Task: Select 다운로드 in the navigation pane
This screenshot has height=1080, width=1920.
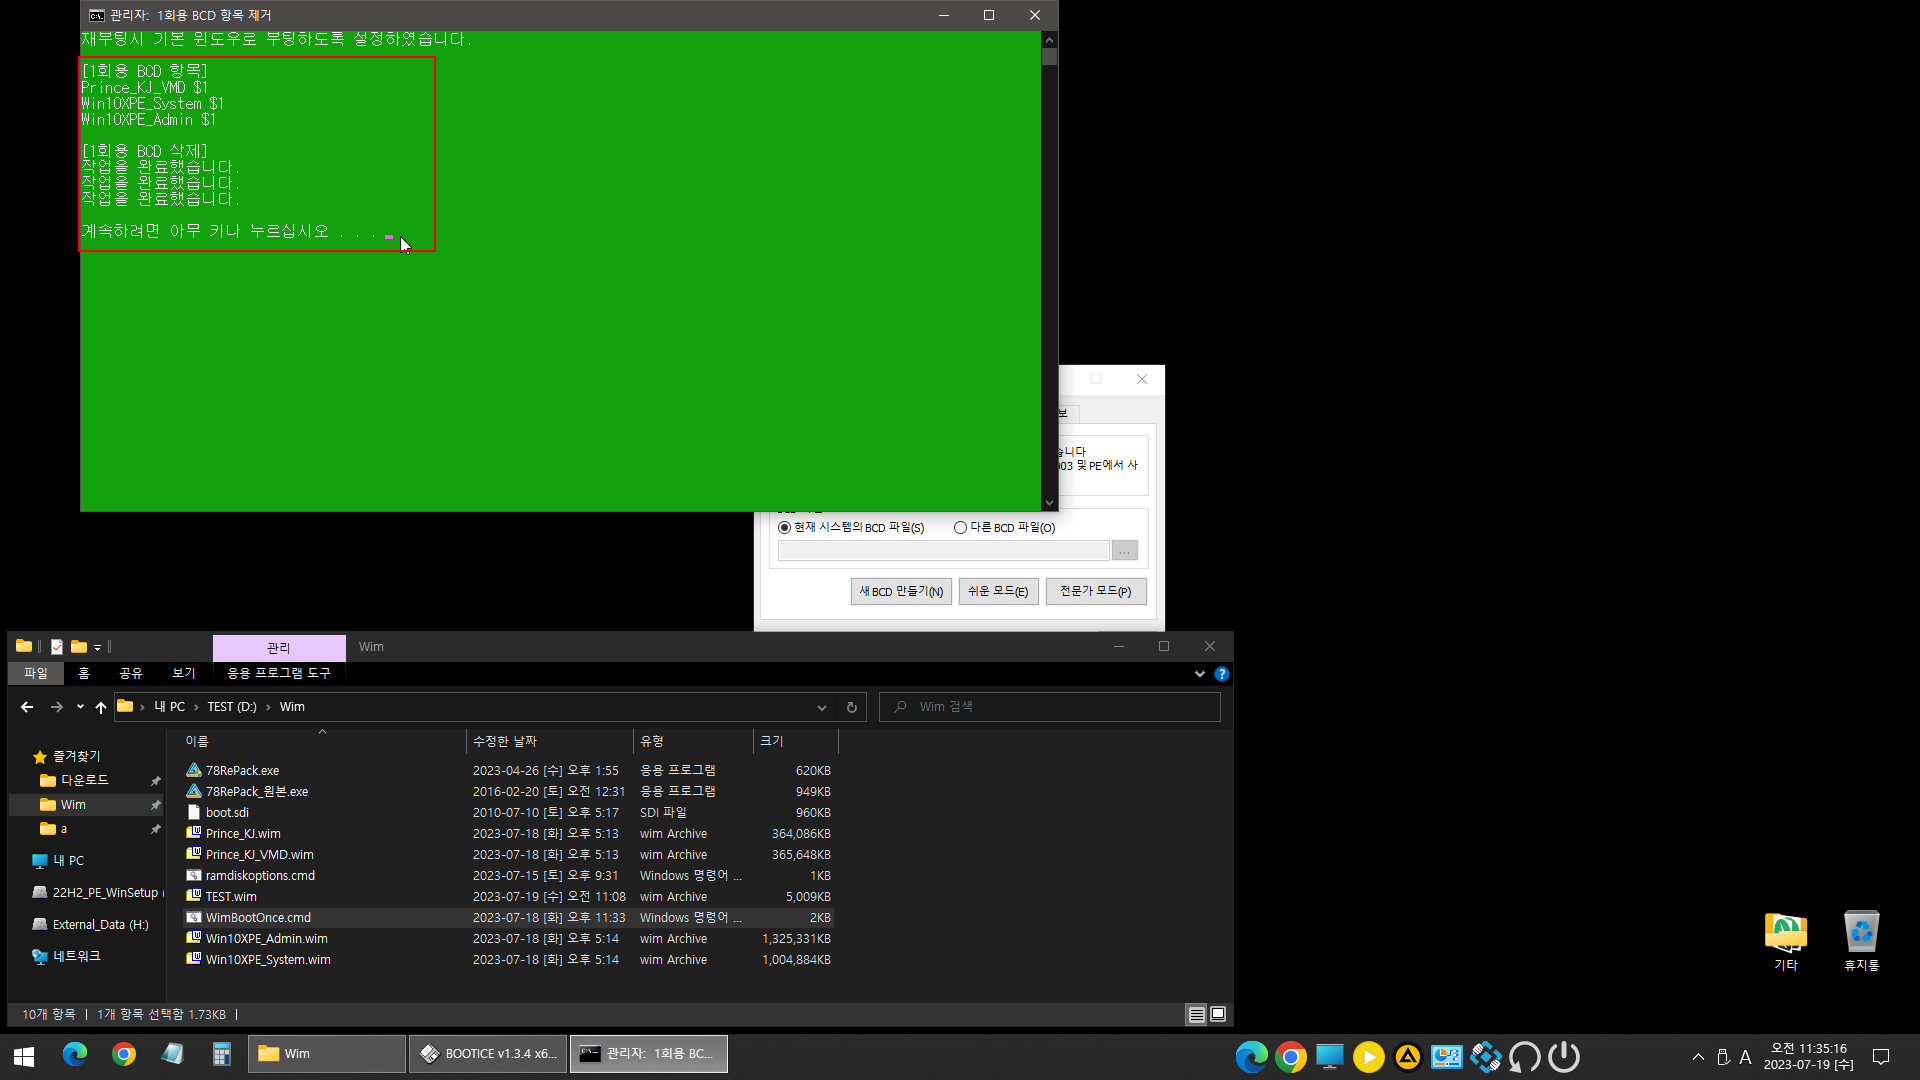Action: coord(85,780)
